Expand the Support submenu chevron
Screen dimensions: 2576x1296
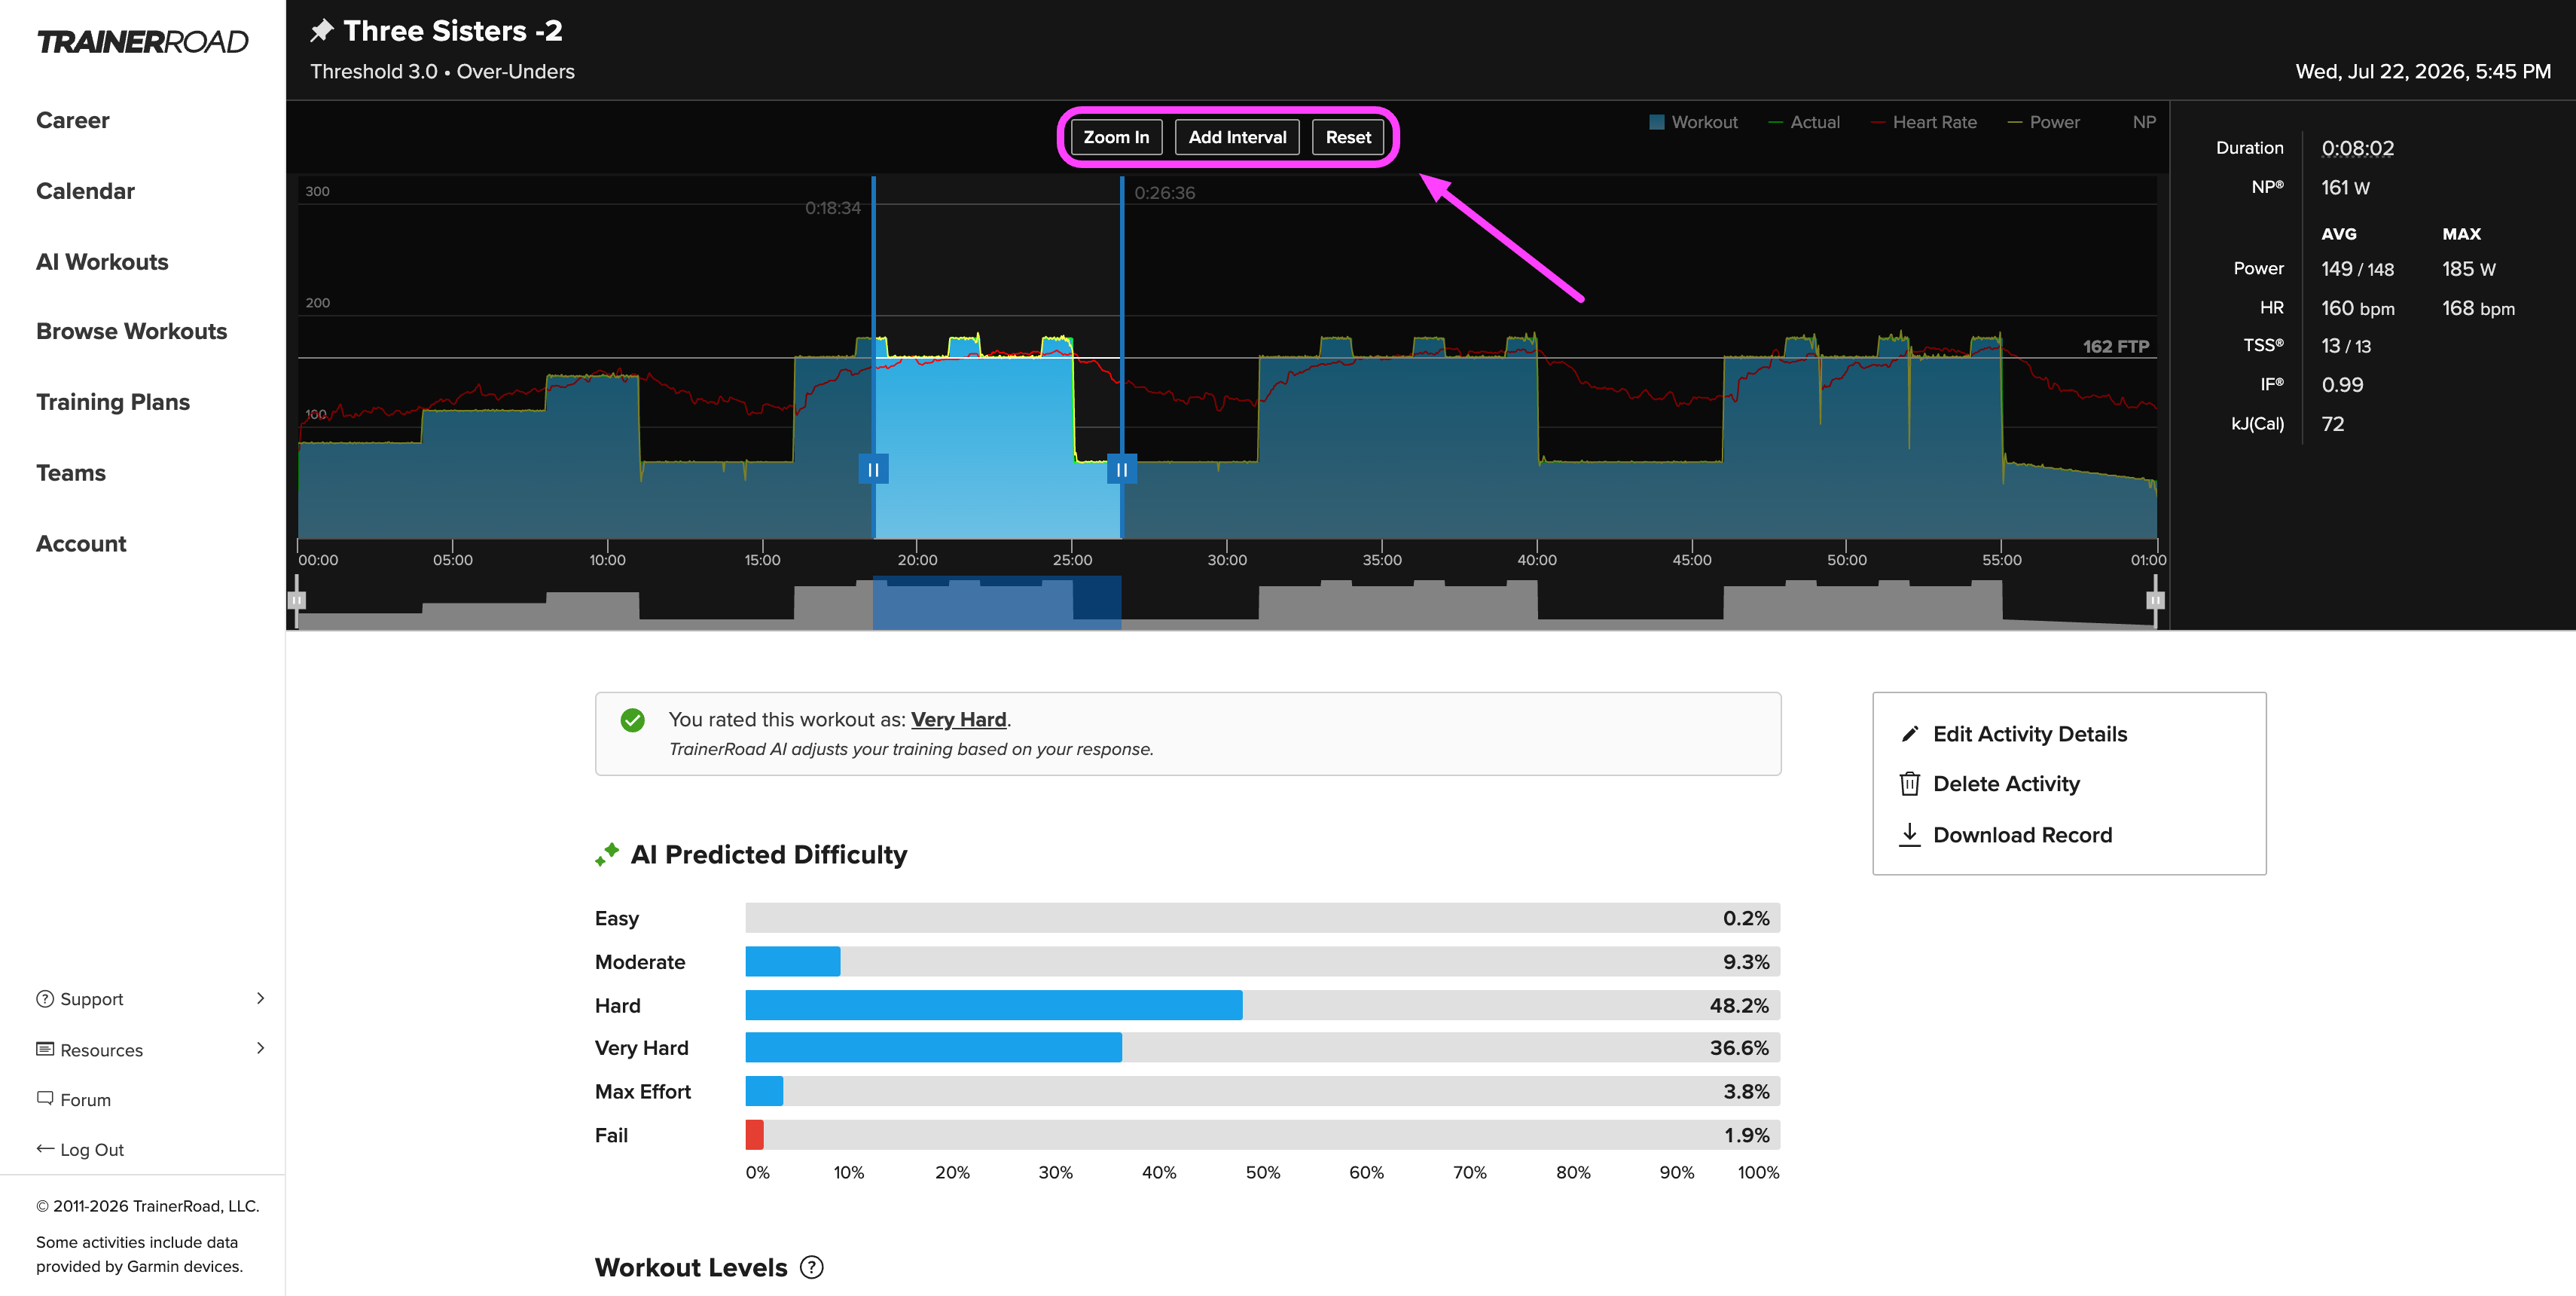(260, 998)
